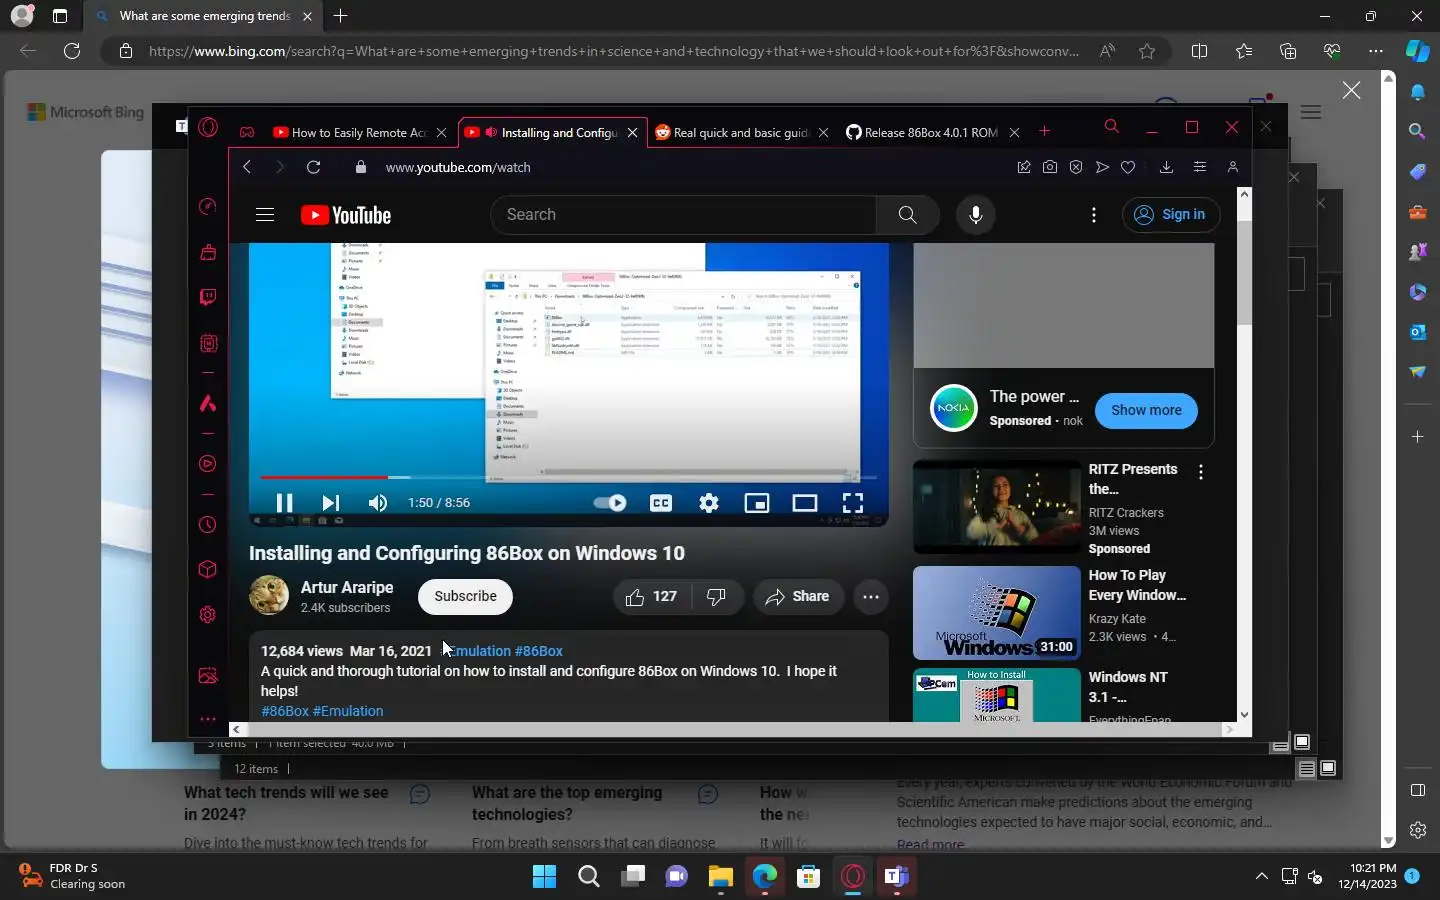This screenshot has height=900, width=1440.
Task: Switch the video to theater mode
Action: click(805, 503)
